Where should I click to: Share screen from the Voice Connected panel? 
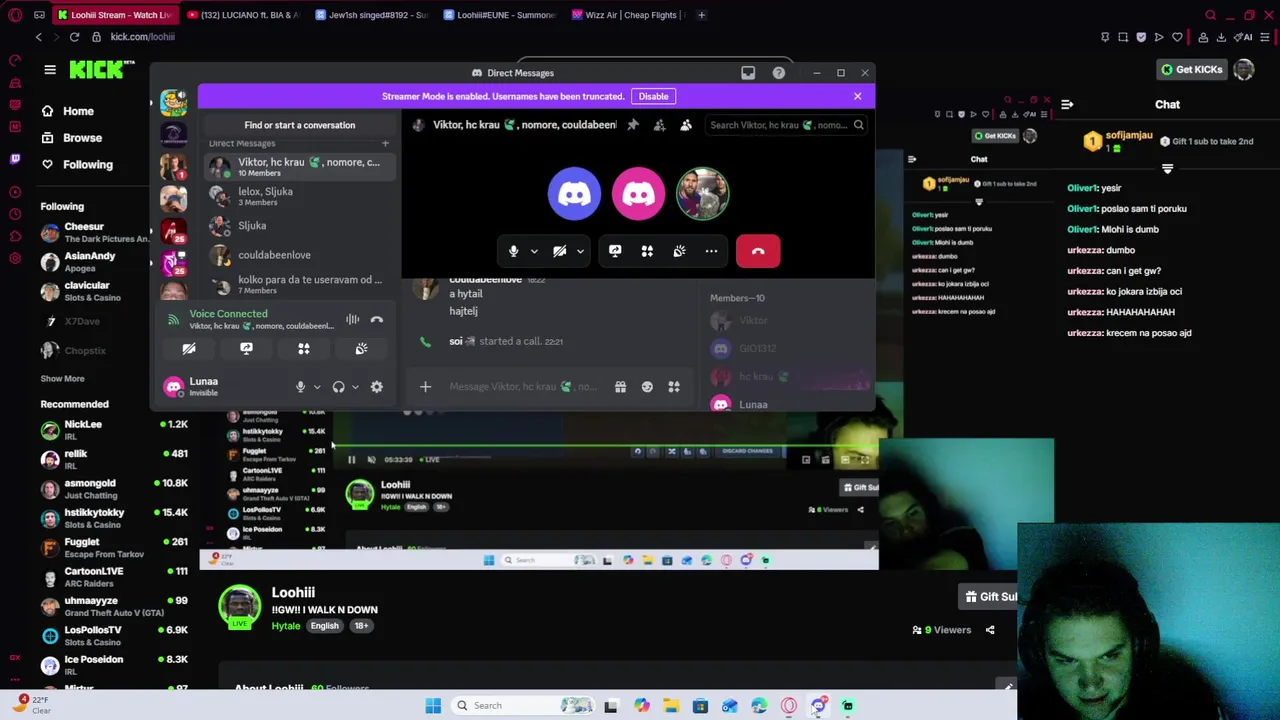click(246, 349)
